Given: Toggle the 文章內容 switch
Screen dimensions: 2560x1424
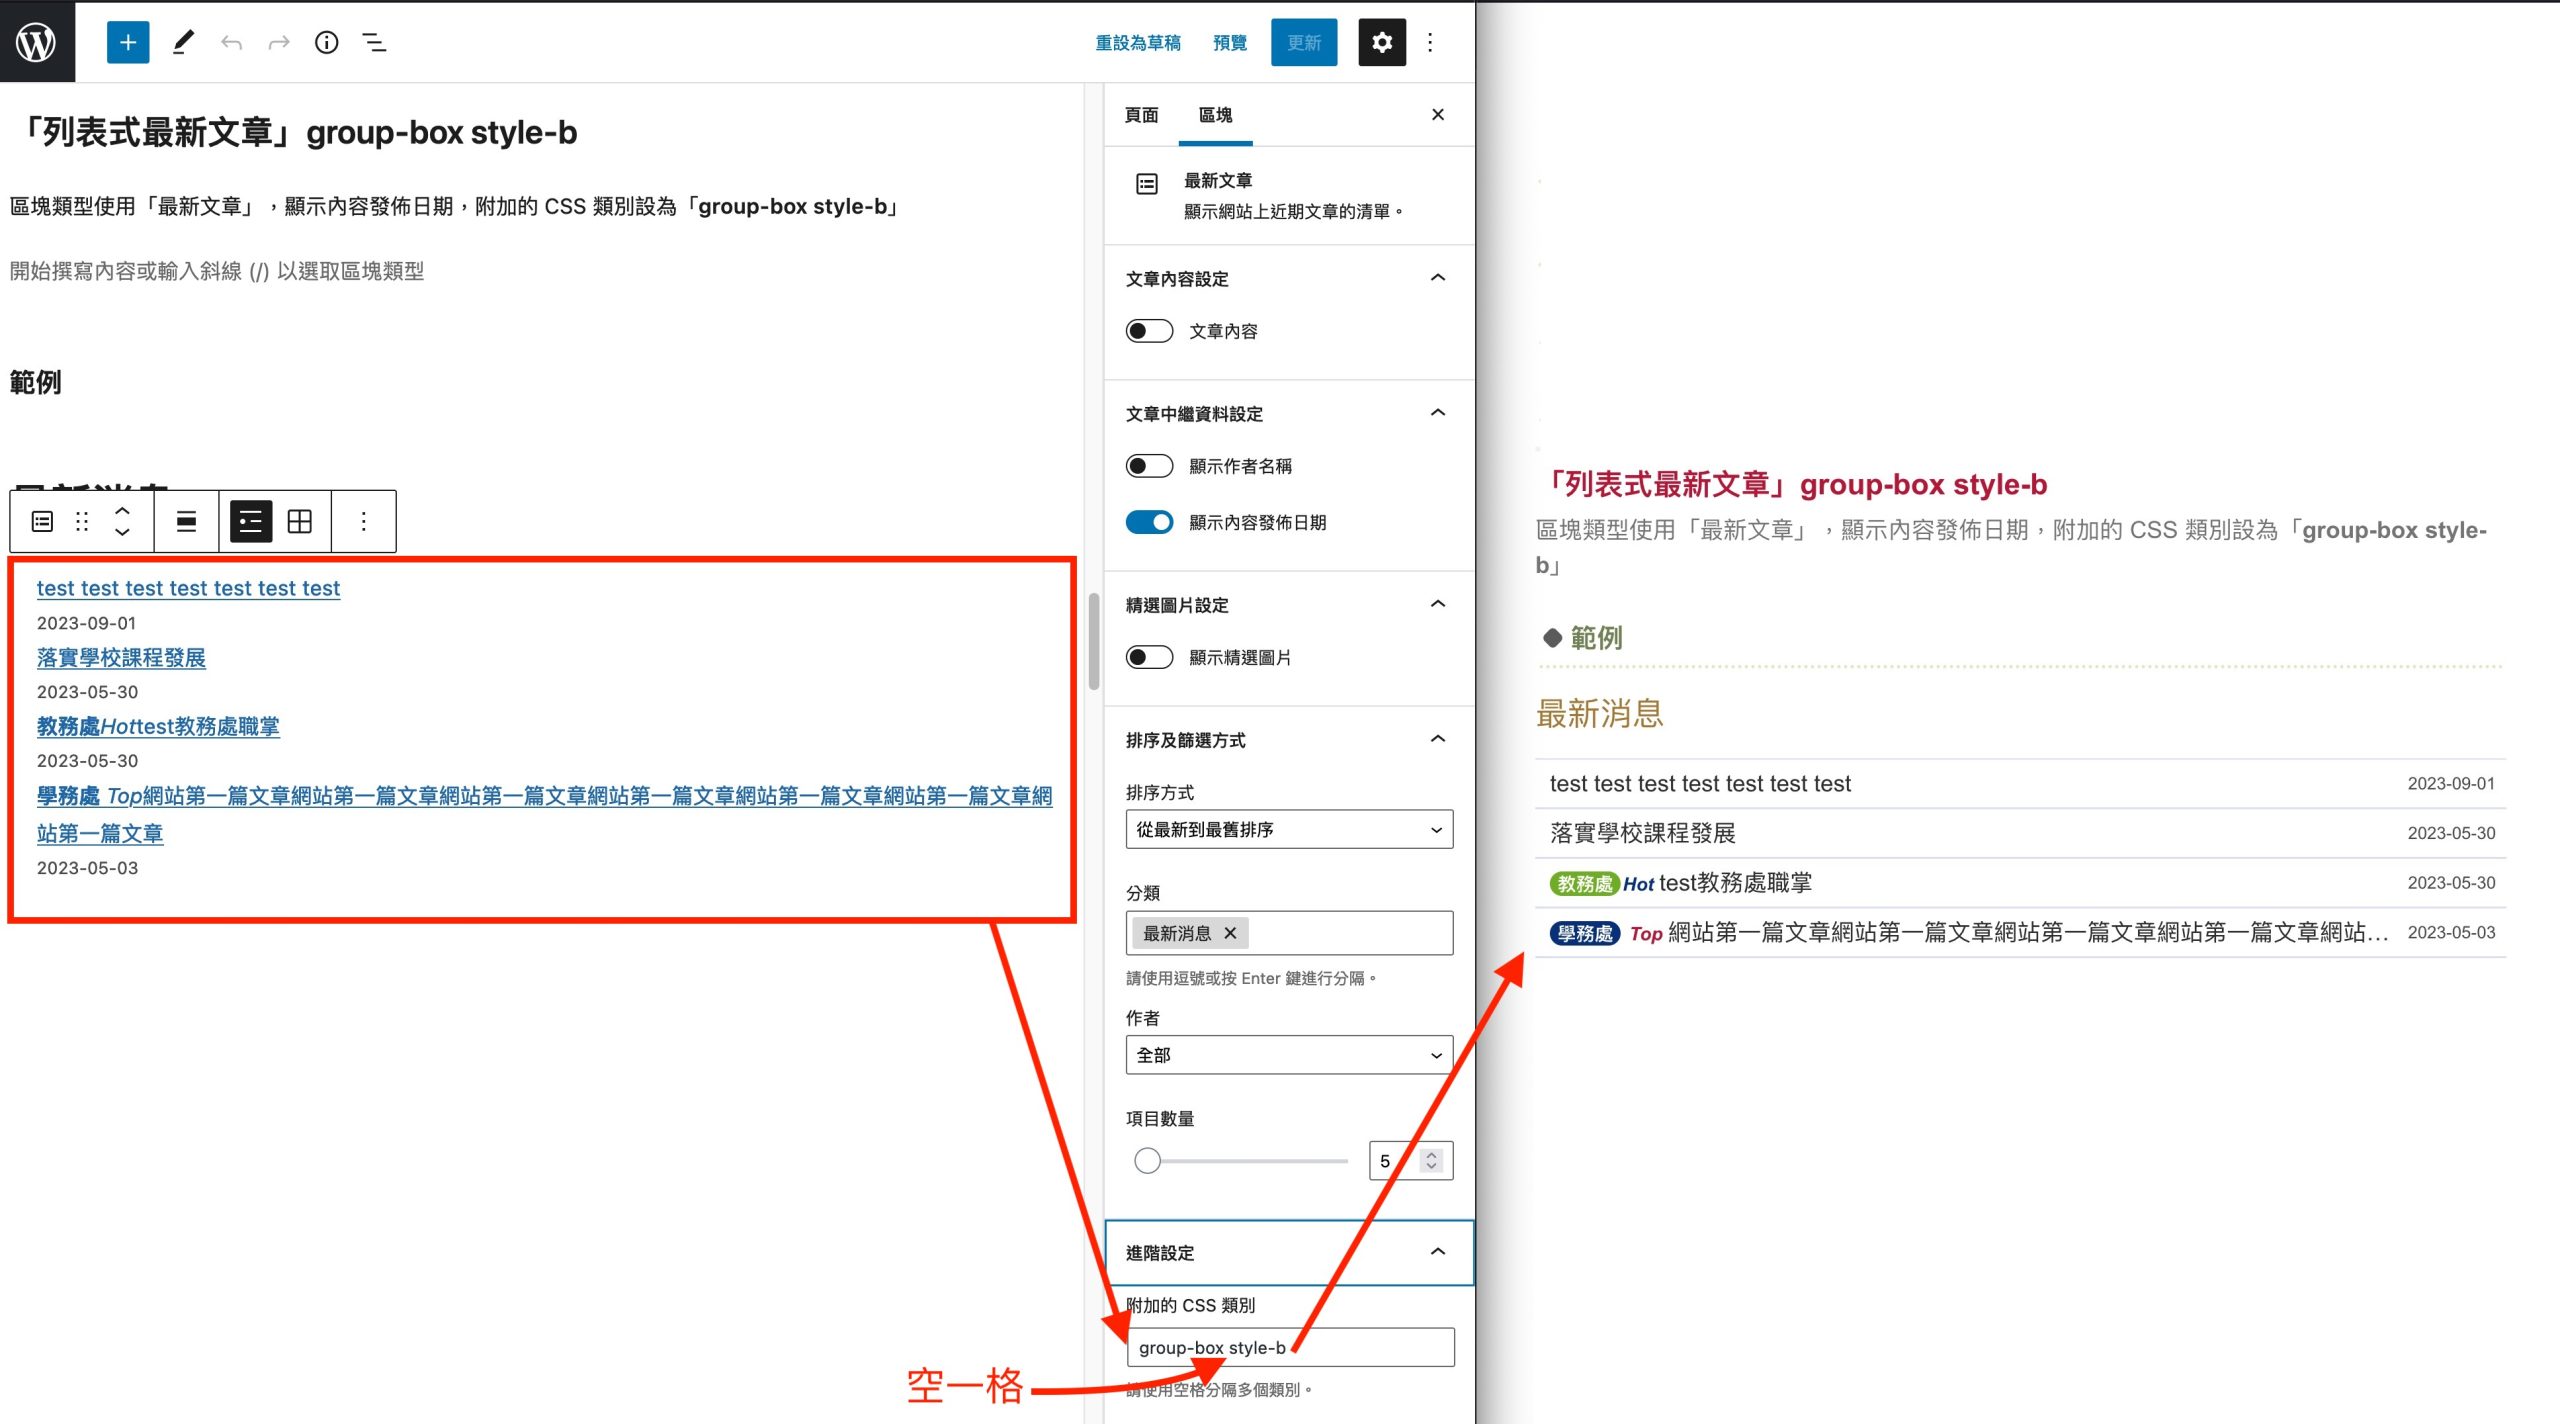Looking at the screenshot, I should coord(1149,331).
